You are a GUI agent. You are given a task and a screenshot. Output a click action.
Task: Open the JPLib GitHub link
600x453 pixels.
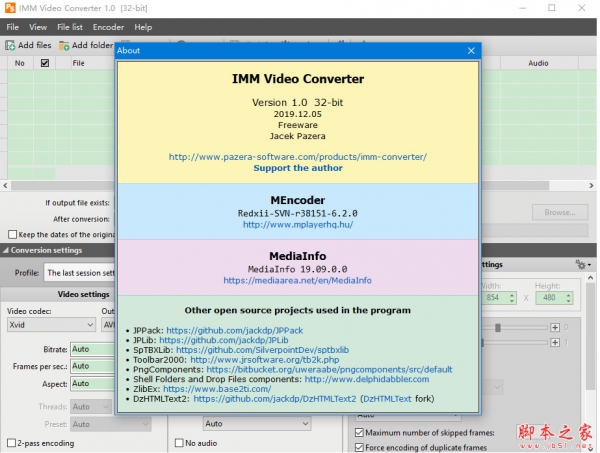[x=224, y=340]
